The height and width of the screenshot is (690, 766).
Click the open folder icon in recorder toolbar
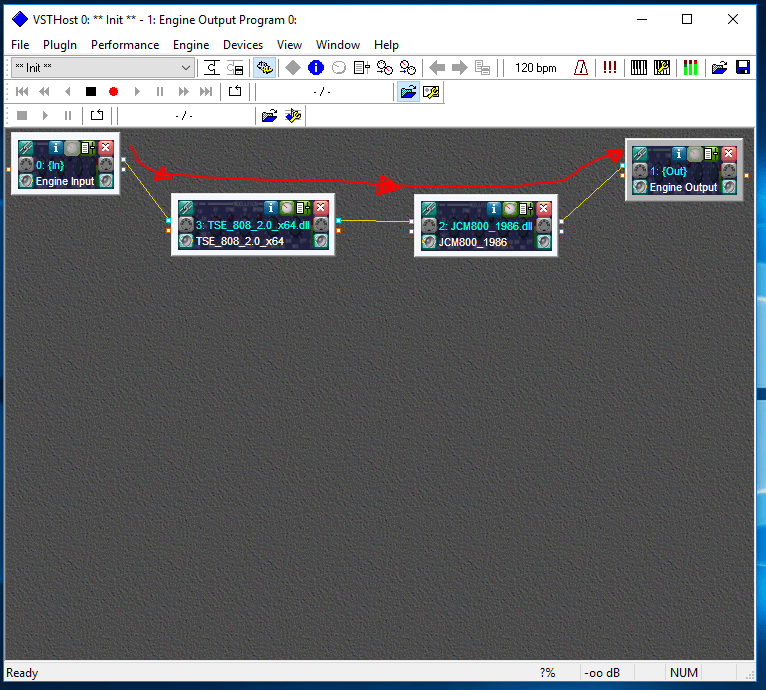(270, 115)
